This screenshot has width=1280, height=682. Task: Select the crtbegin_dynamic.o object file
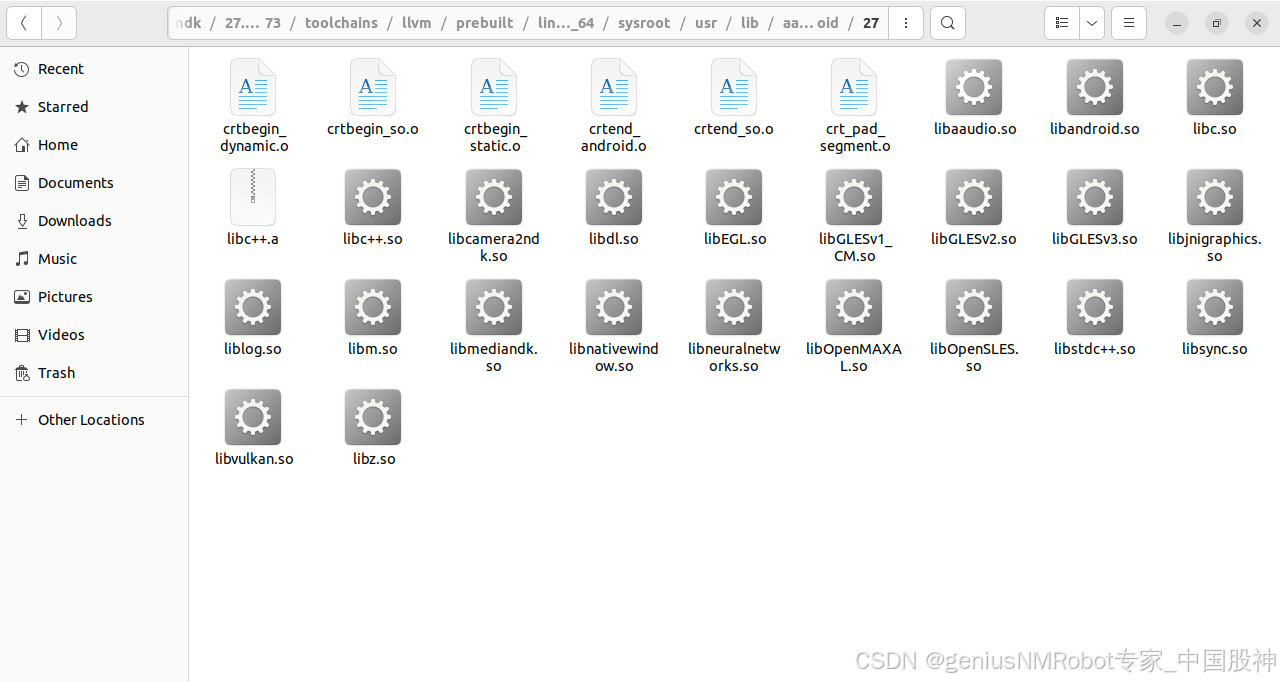click(253, 107)
